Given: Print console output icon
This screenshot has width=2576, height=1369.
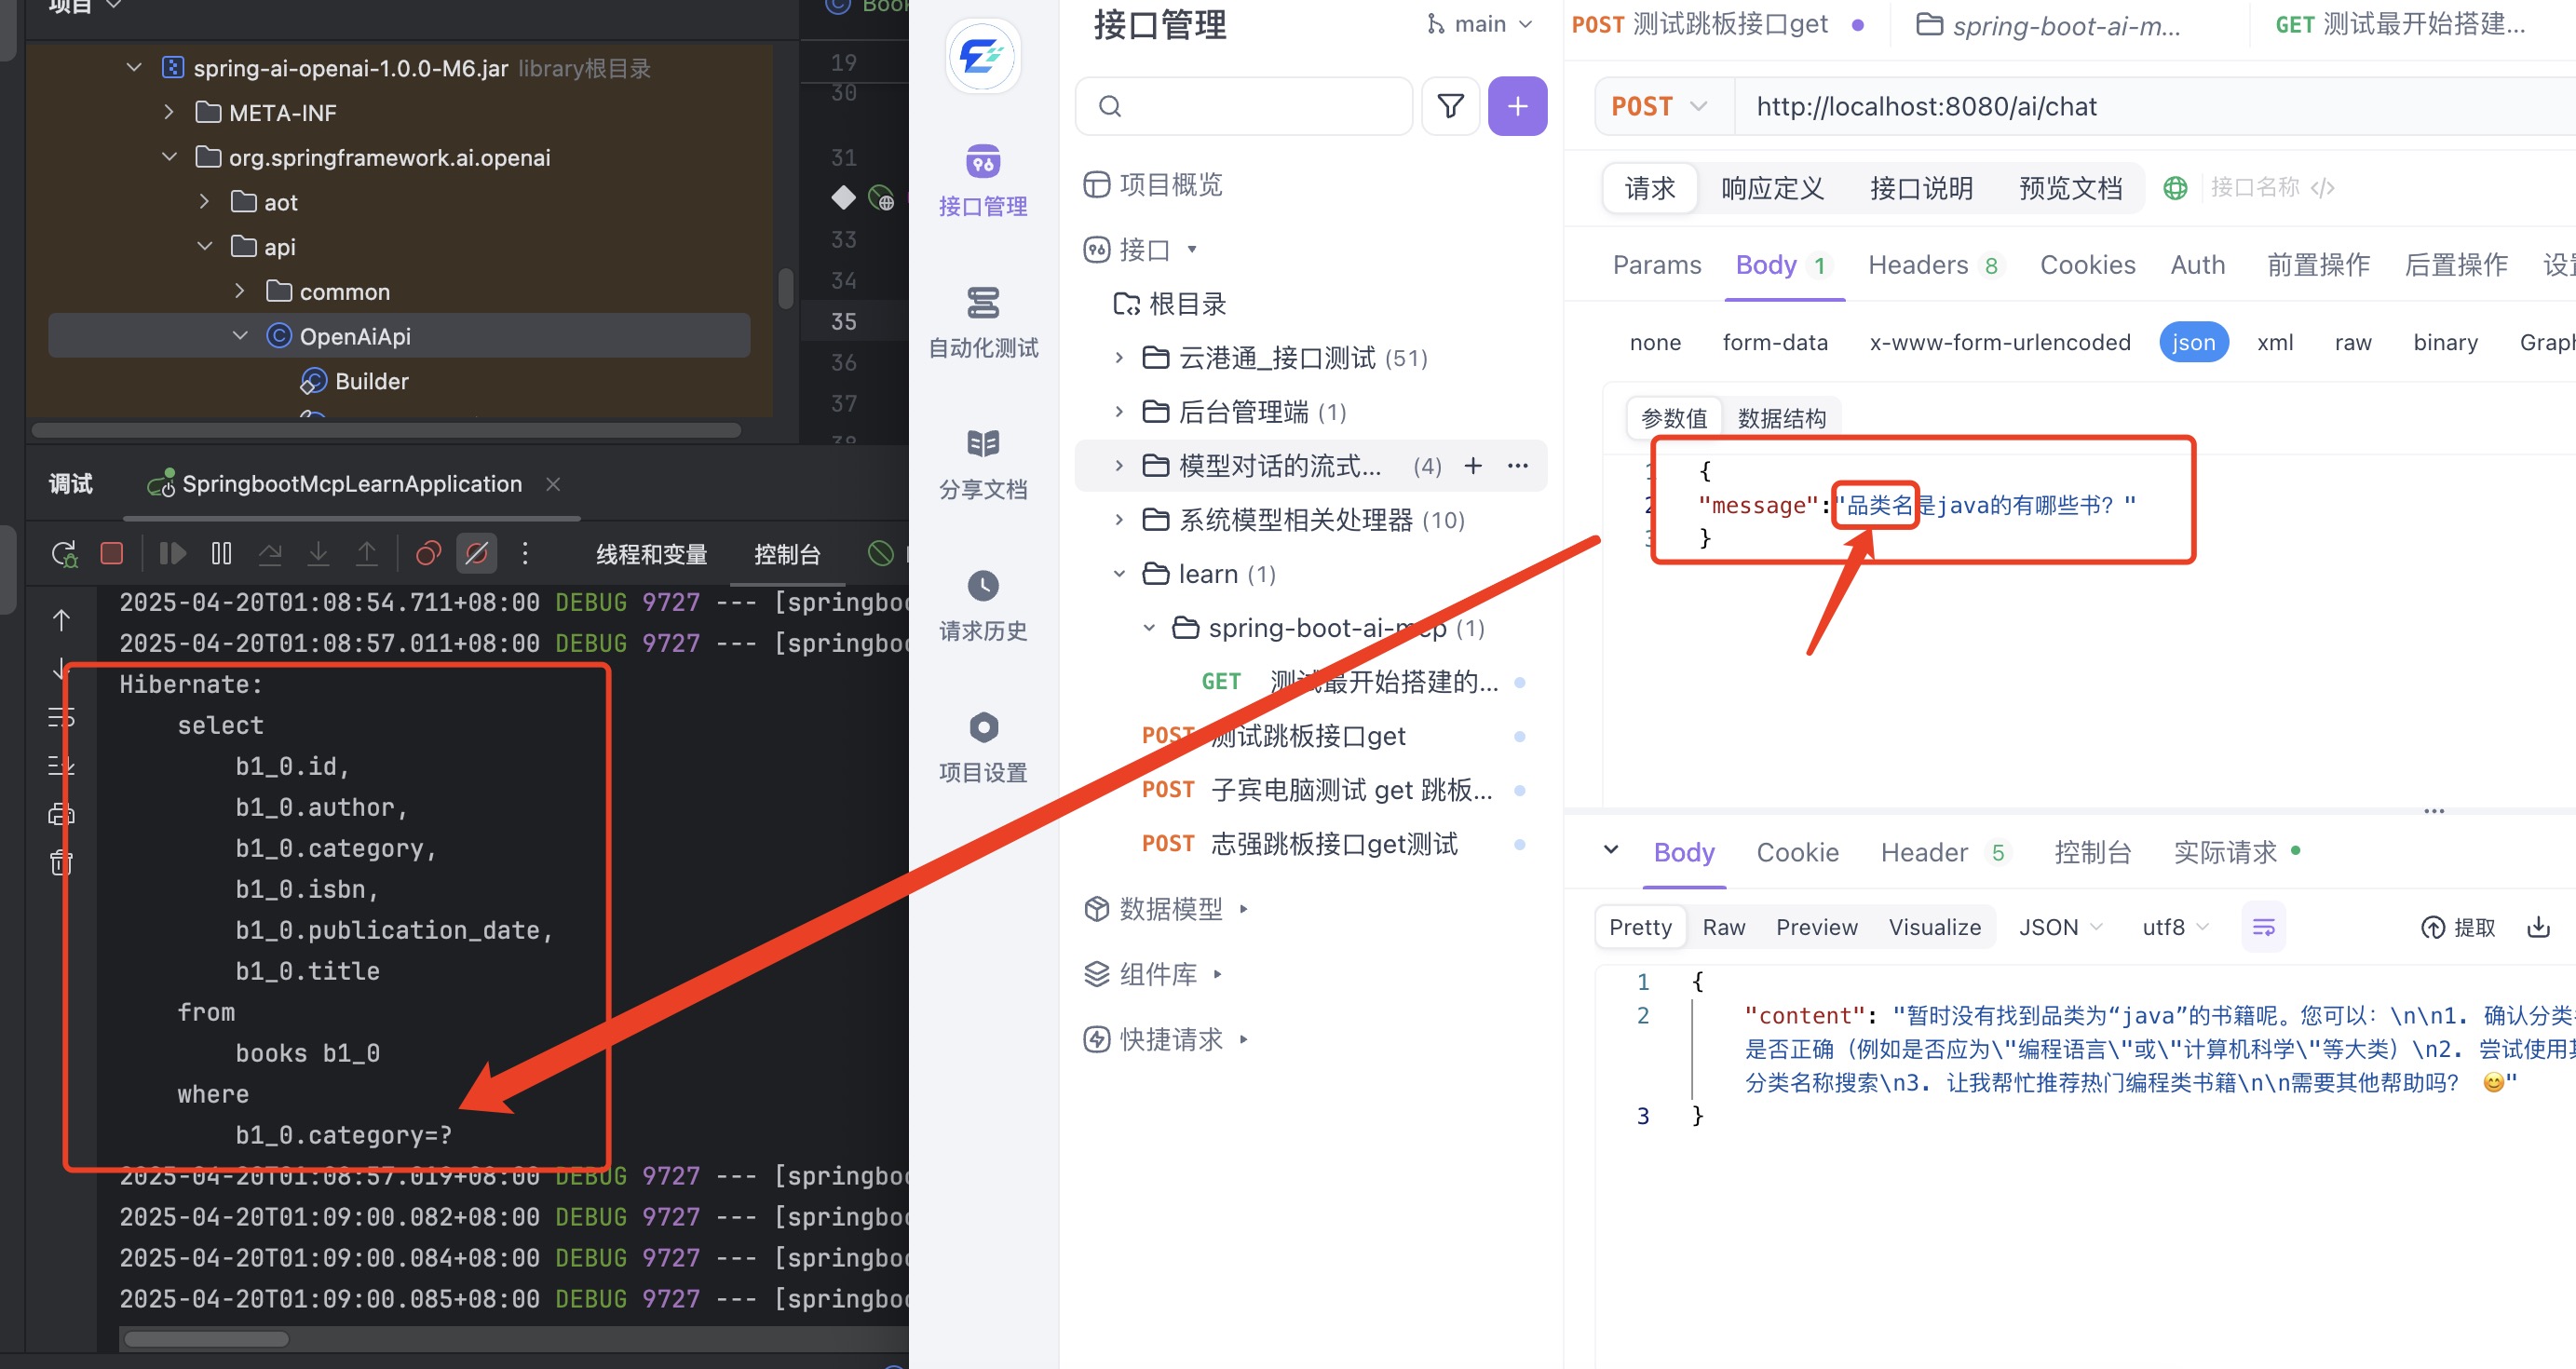Looking at the screenshot, I should pos(61,813).
